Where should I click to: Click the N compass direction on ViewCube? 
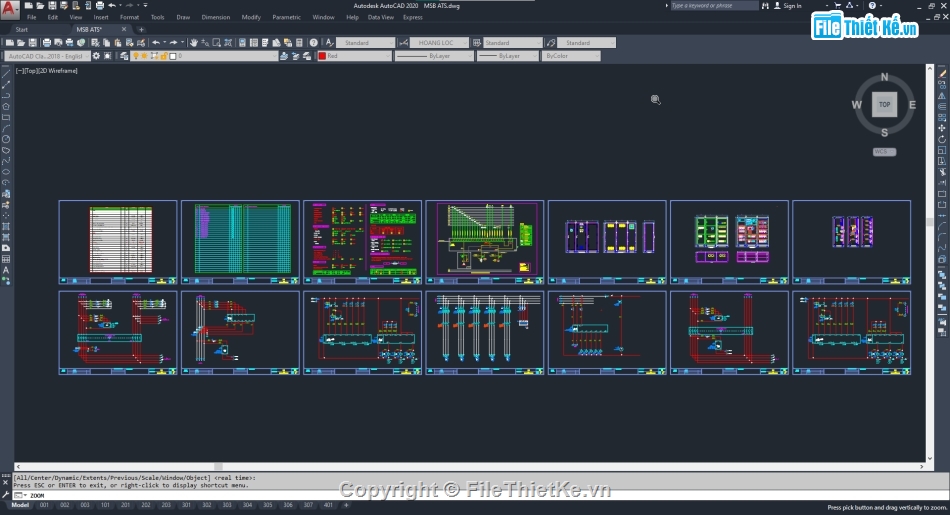tap(885, 77)
